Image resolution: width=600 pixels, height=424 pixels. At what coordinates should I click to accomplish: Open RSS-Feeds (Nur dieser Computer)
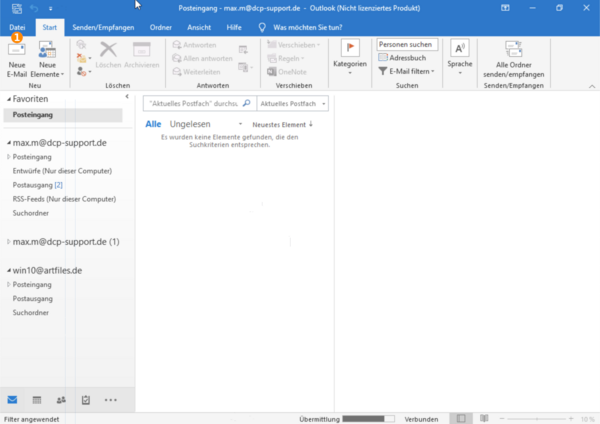click(x=64, y=199)
